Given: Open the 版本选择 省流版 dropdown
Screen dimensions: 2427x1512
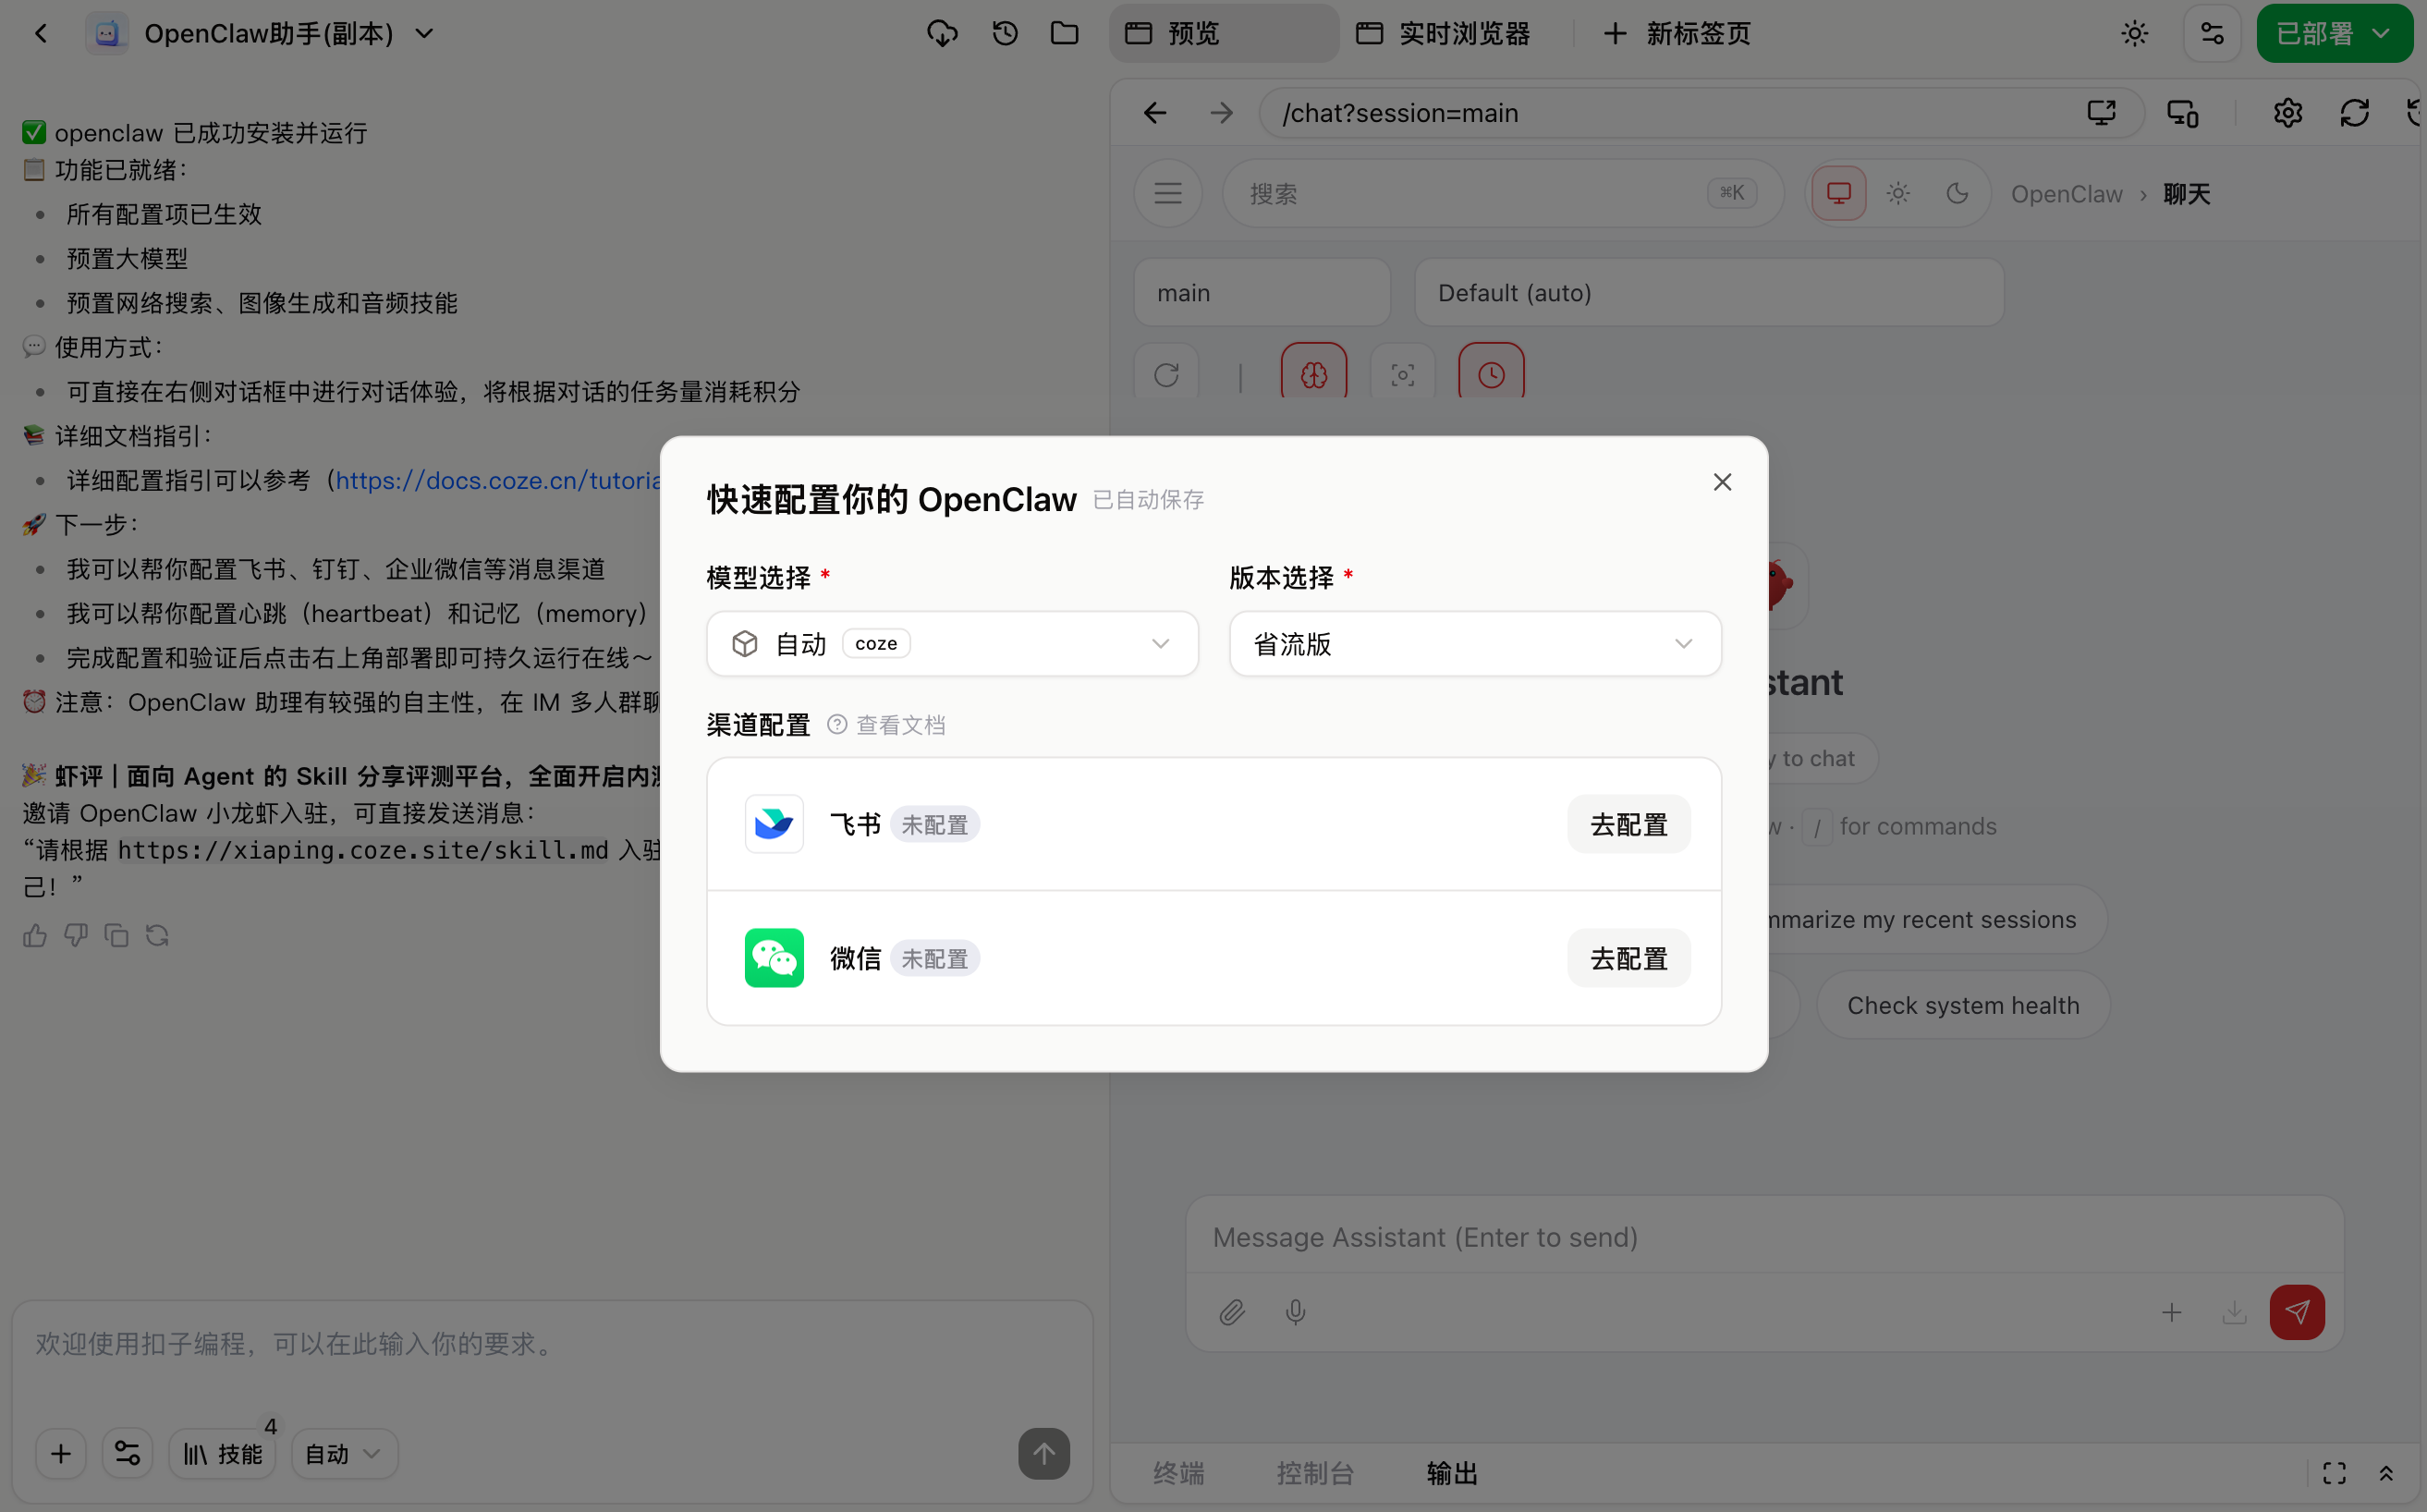Looking at the screenshot, I should pos(1475,644).
